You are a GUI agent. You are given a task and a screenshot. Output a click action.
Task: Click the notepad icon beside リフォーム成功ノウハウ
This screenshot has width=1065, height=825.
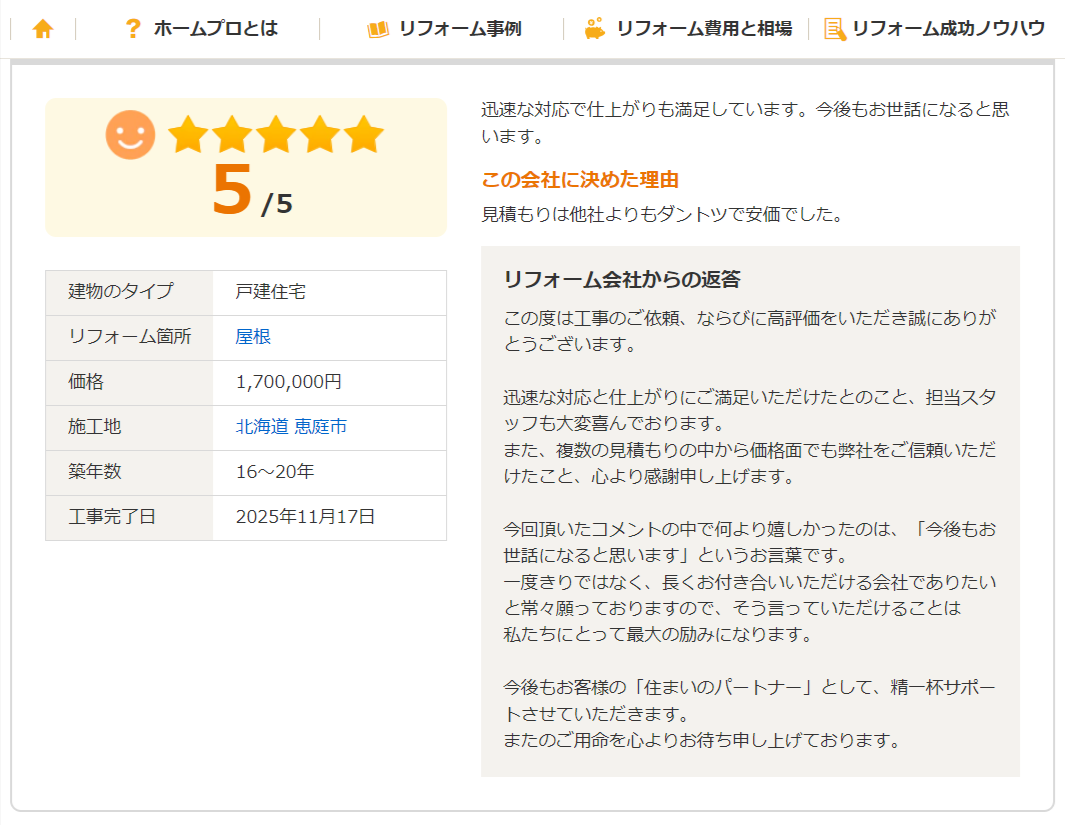point(834,29)
